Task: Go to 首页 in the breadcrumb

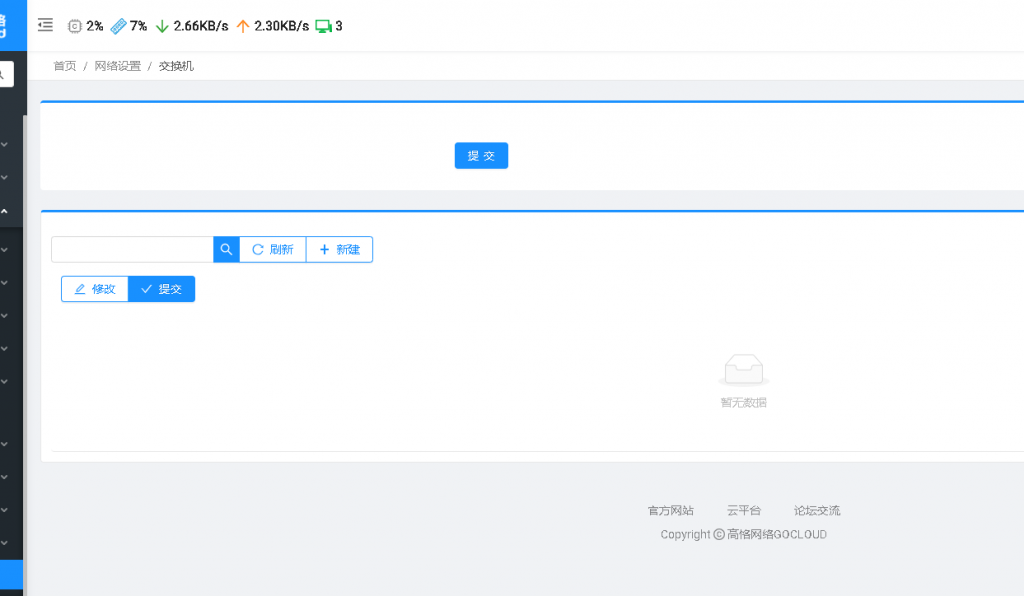Action: pos(65,66)
